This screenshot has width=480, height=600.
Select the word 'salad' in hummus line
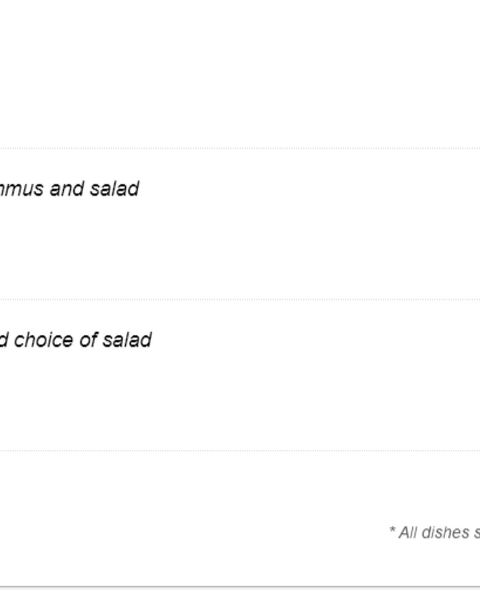pos(114,189)
